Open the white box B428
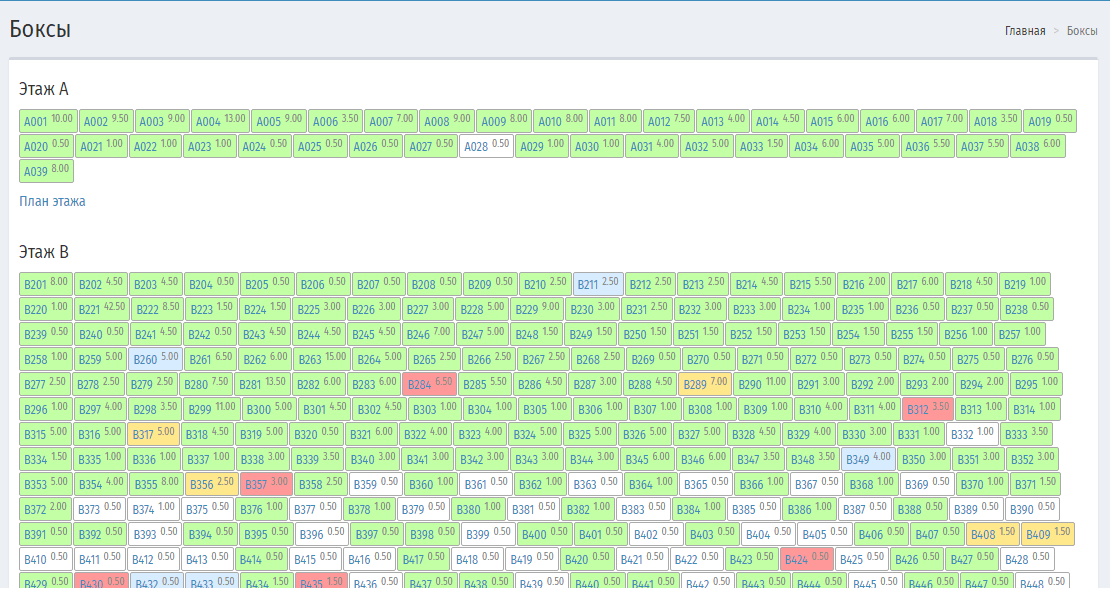This screenshot has height=590, width=1110. pos(1027,559)
